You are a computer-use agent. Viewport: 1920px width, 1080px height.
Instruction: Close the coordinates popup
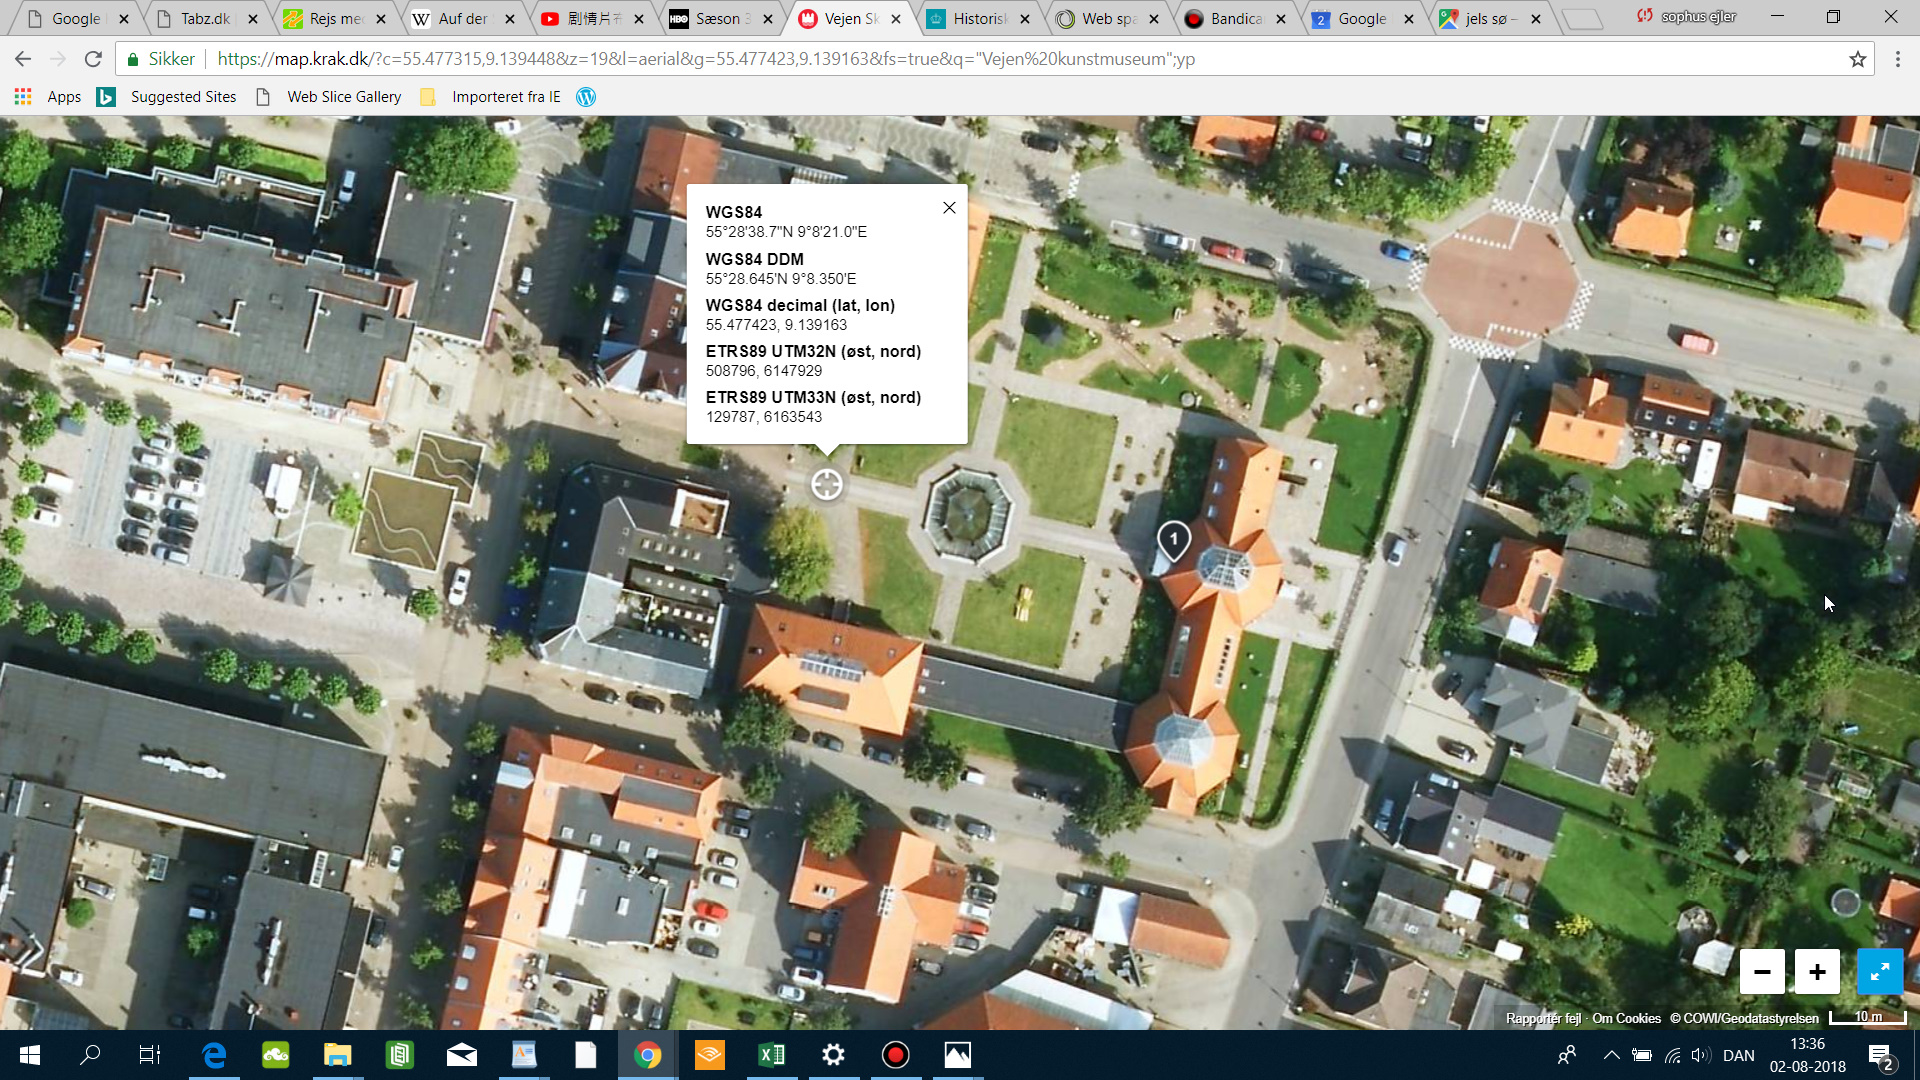pyautogui.click(x=949, y=208)
